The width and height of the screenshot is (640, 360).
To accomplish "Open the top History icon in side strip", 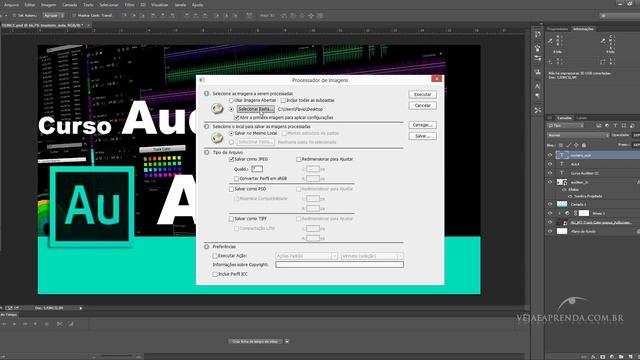I will coord(538,35).
